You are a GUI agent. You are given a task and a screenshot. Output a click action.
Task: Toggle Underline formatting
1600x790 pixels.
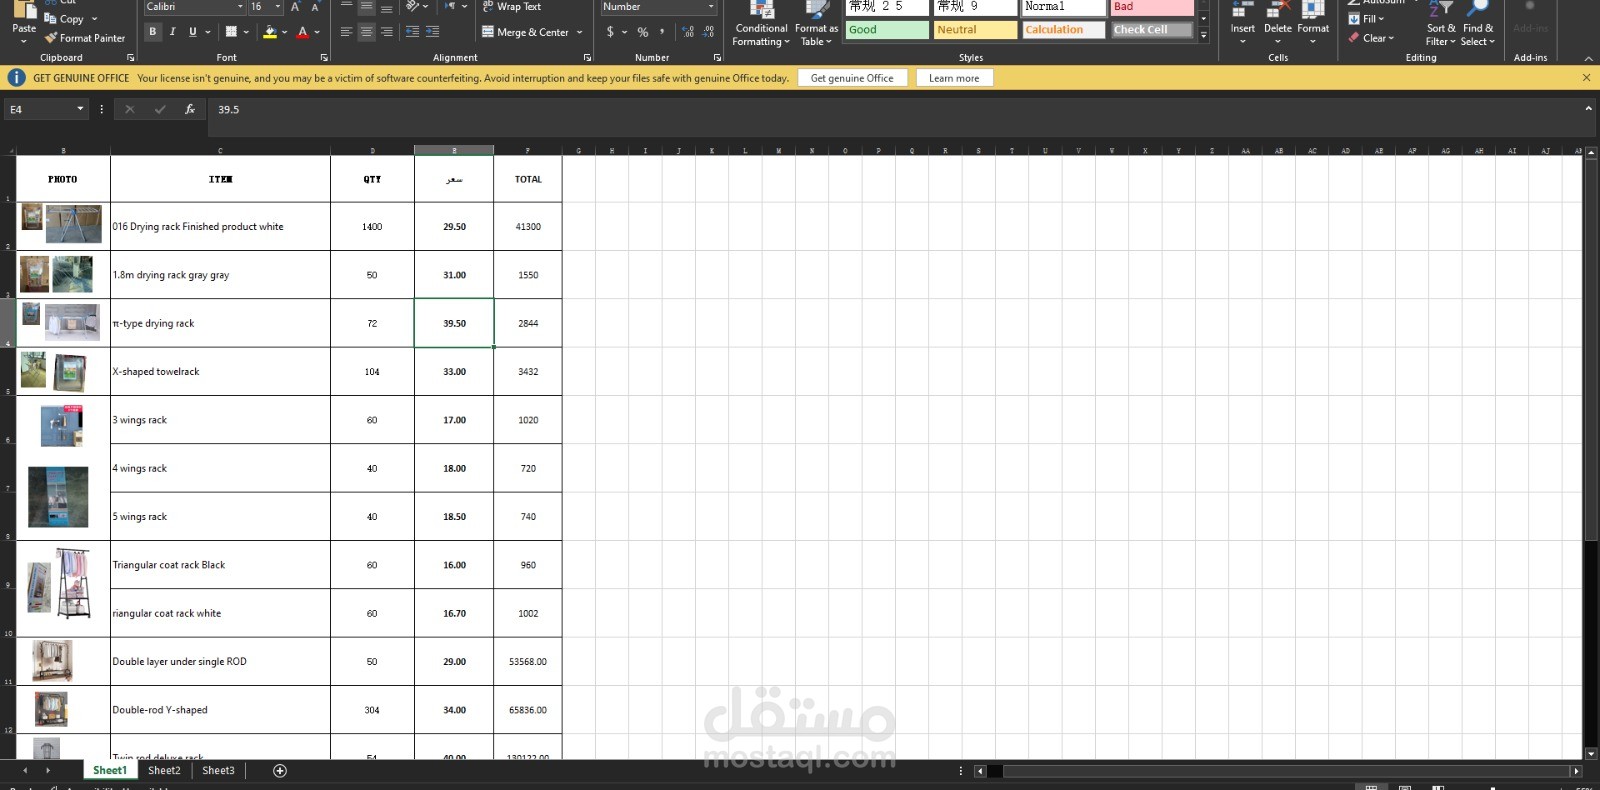pyautogui.click(x=192, y=32)
